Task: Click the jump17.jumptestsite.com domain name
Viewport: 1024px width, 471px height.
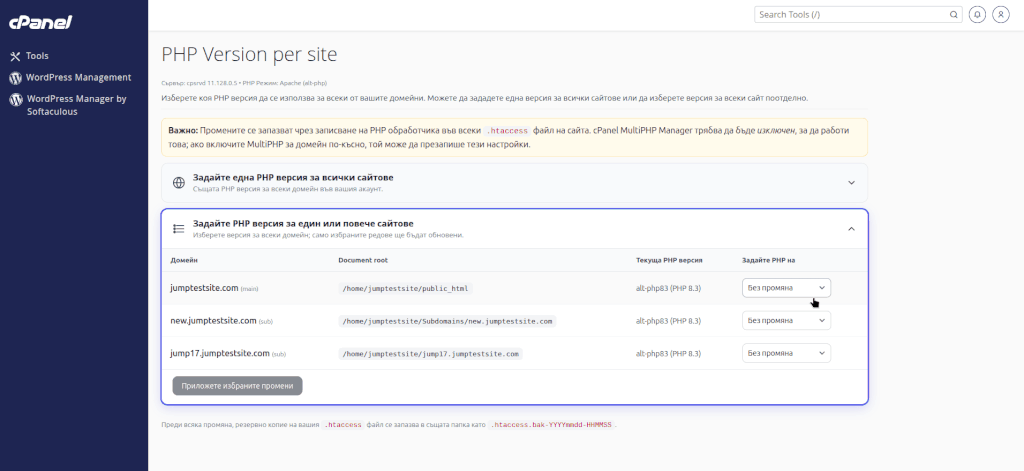Action: (220, 353)
